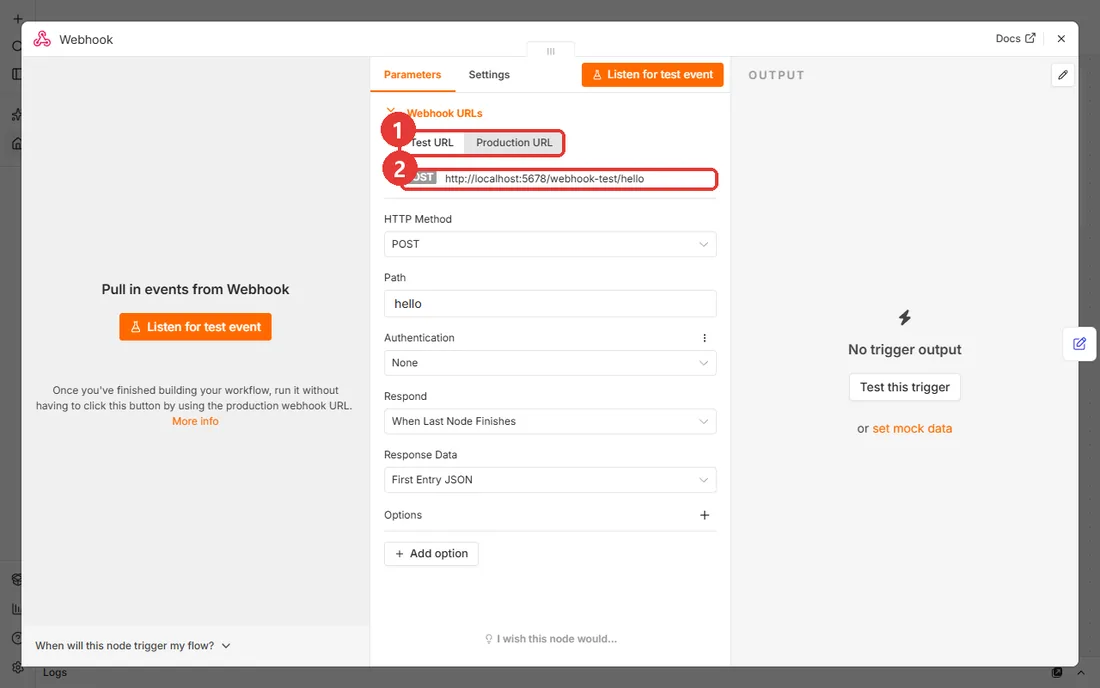Click the Add option button
1100x688 pixels.
[x=431, y=553]
